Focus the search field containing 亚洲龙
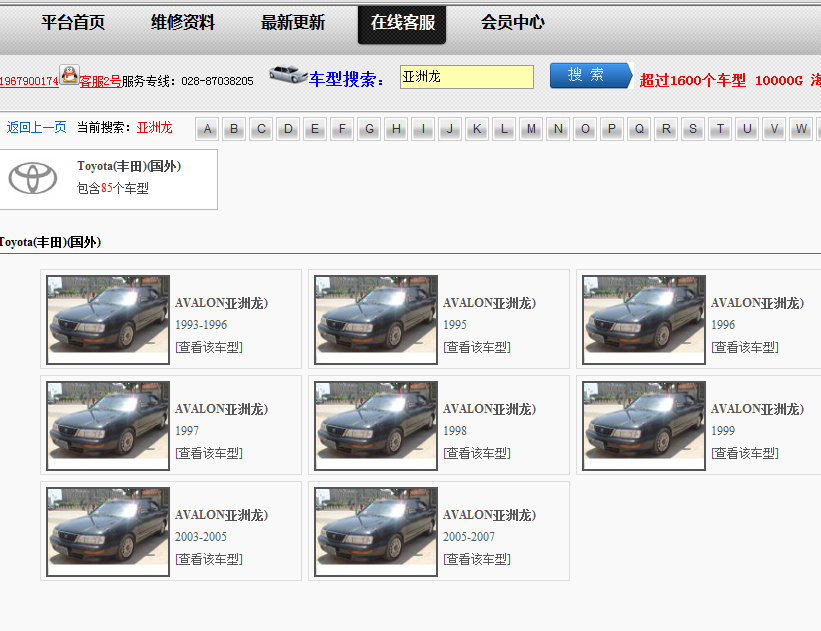 (x=467, y=77)
